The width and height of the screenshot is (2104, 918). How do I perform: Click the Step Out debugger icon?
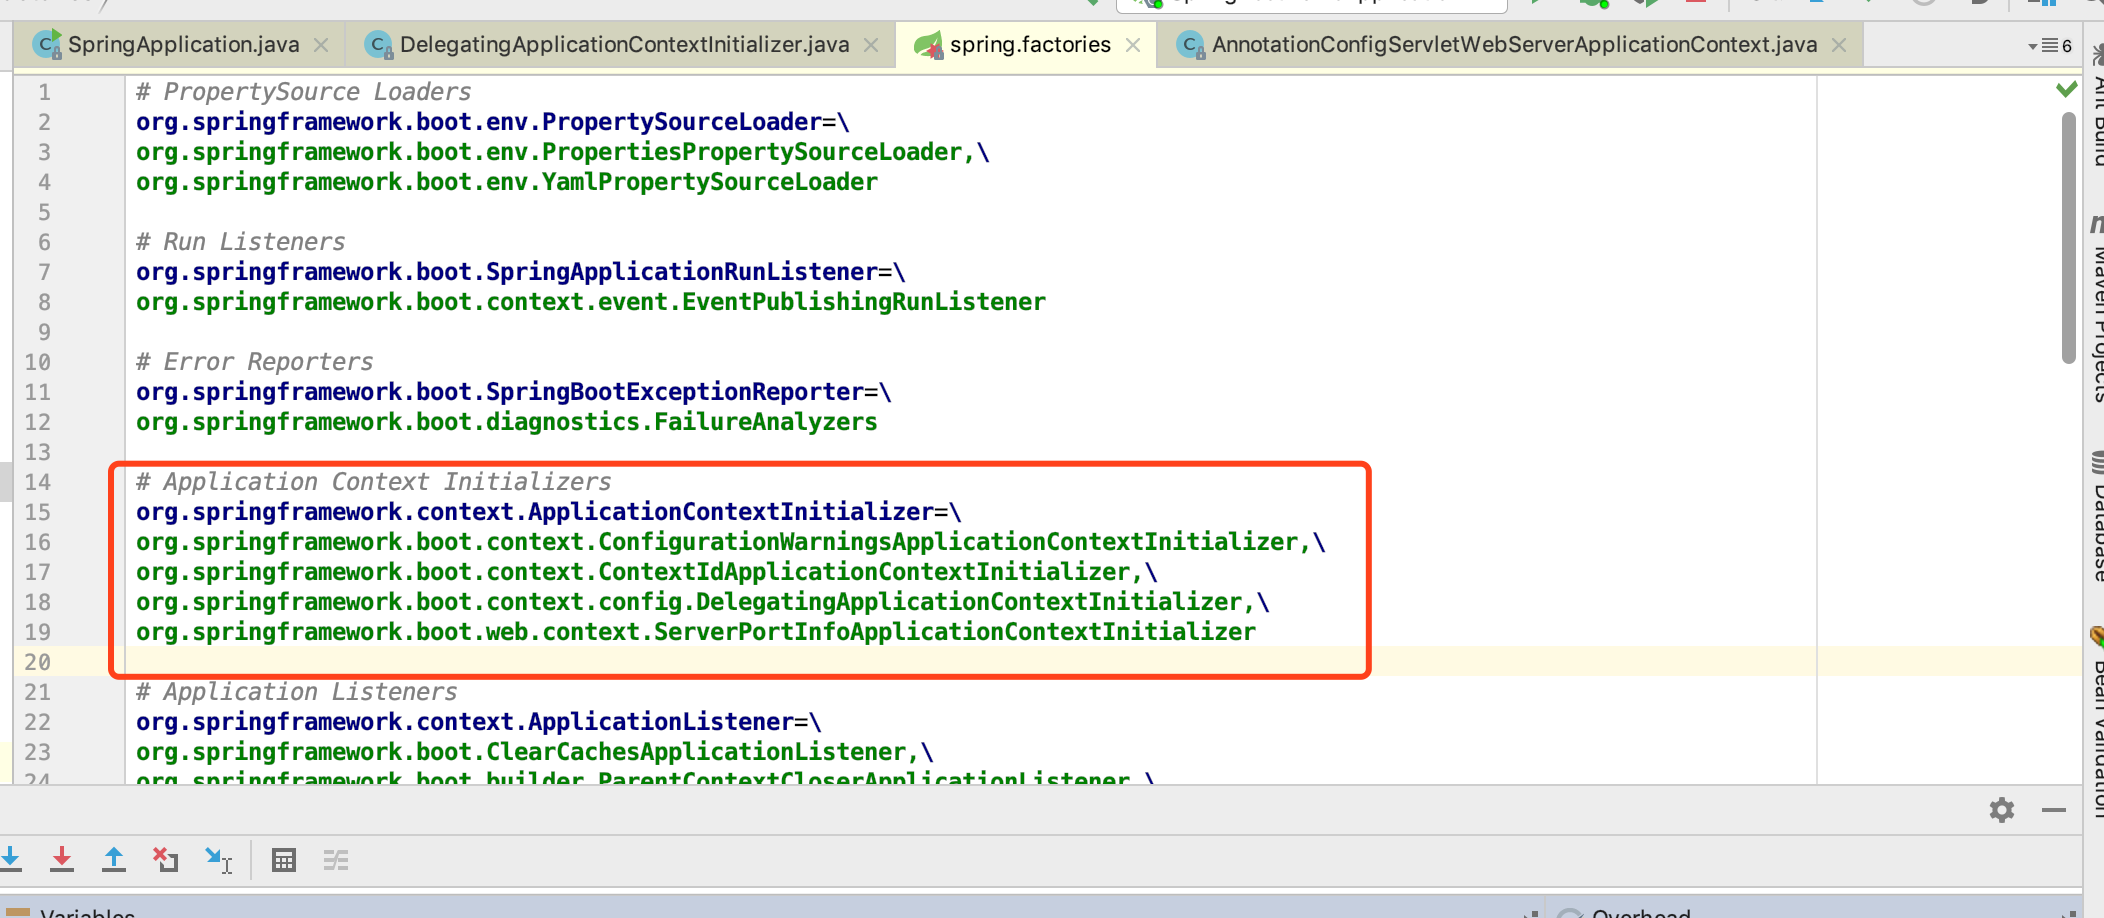[114, 859]
